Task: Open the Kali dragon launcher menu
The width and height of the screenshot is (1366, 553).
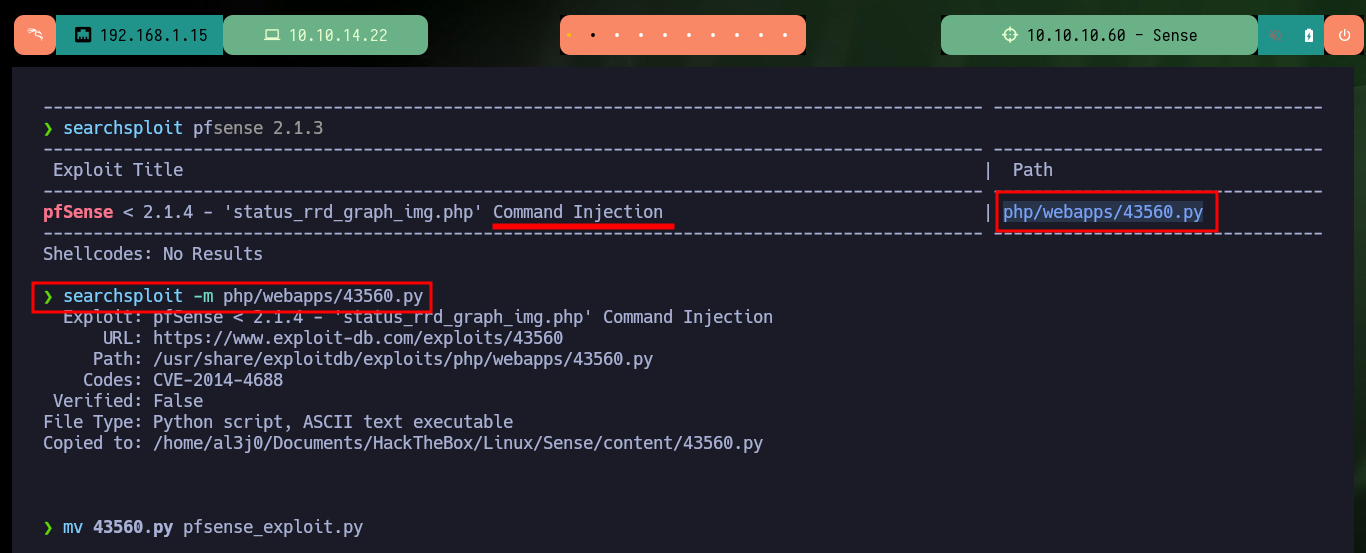Action: tap(35, 35)
